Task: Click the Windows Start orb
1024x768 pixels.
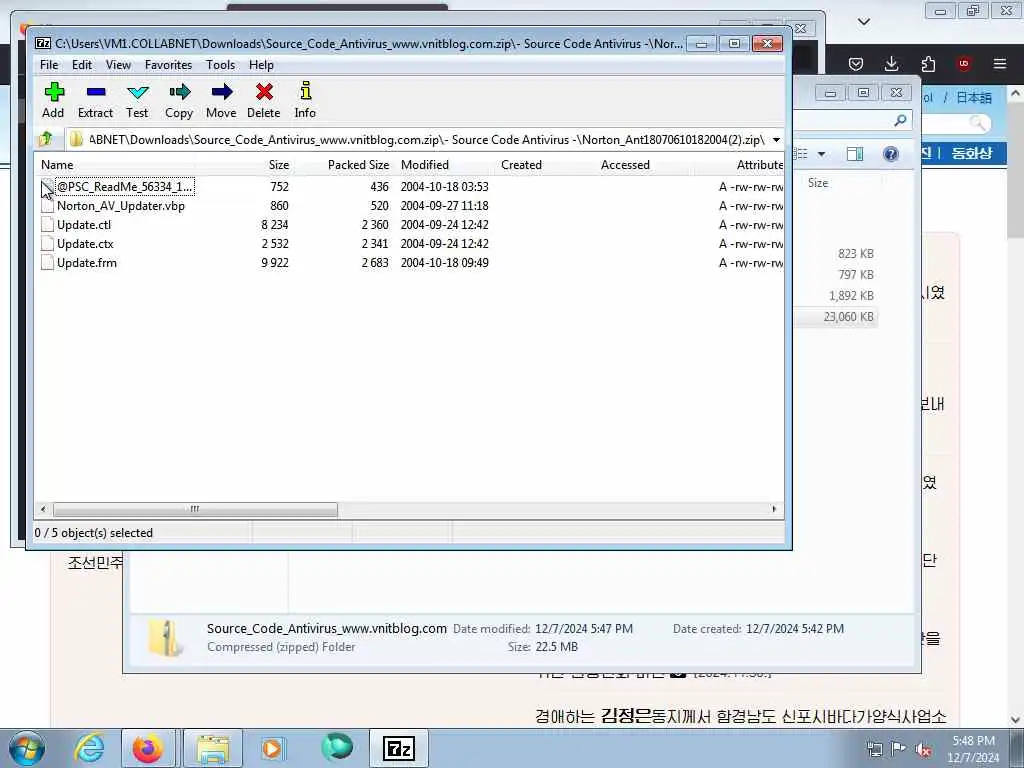Action: coord(27,748)
